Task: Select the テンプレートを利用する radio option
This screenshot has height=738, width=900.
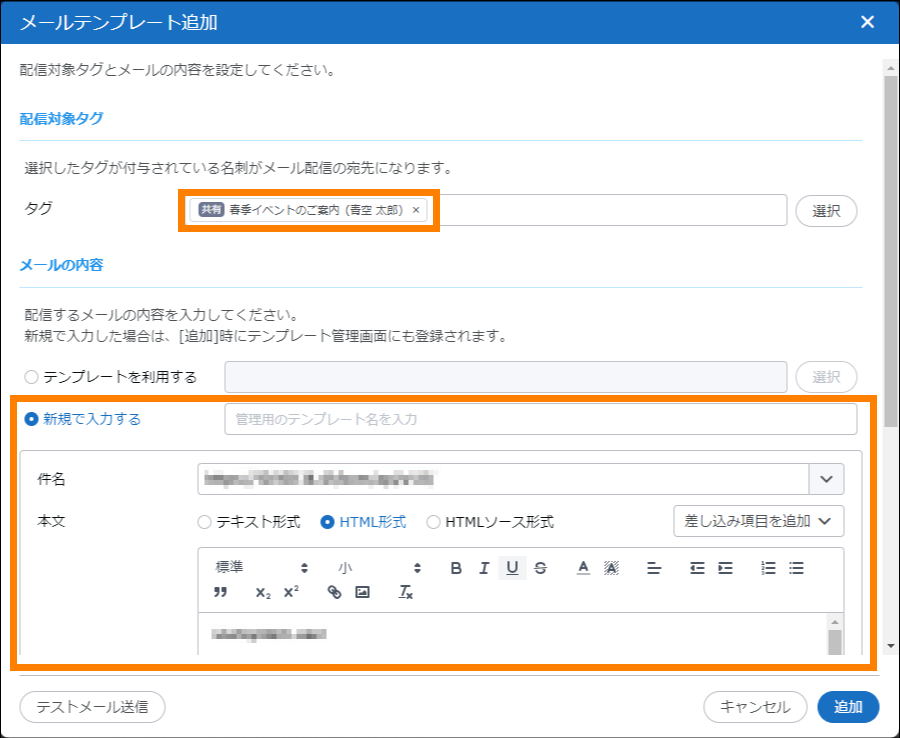Action: point(31,377)
